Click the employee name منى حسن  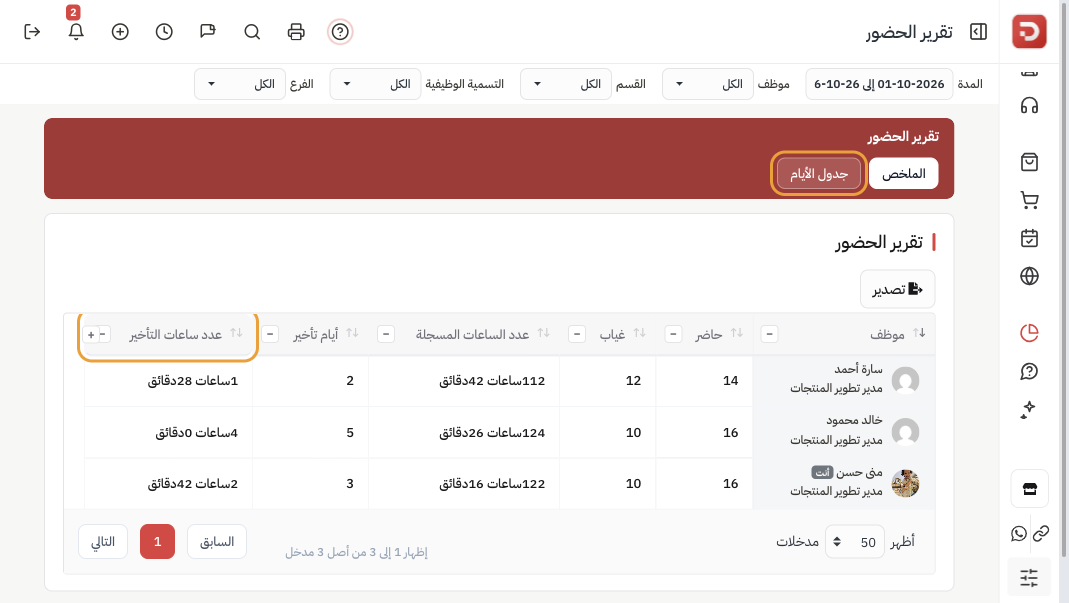[860, 472]
